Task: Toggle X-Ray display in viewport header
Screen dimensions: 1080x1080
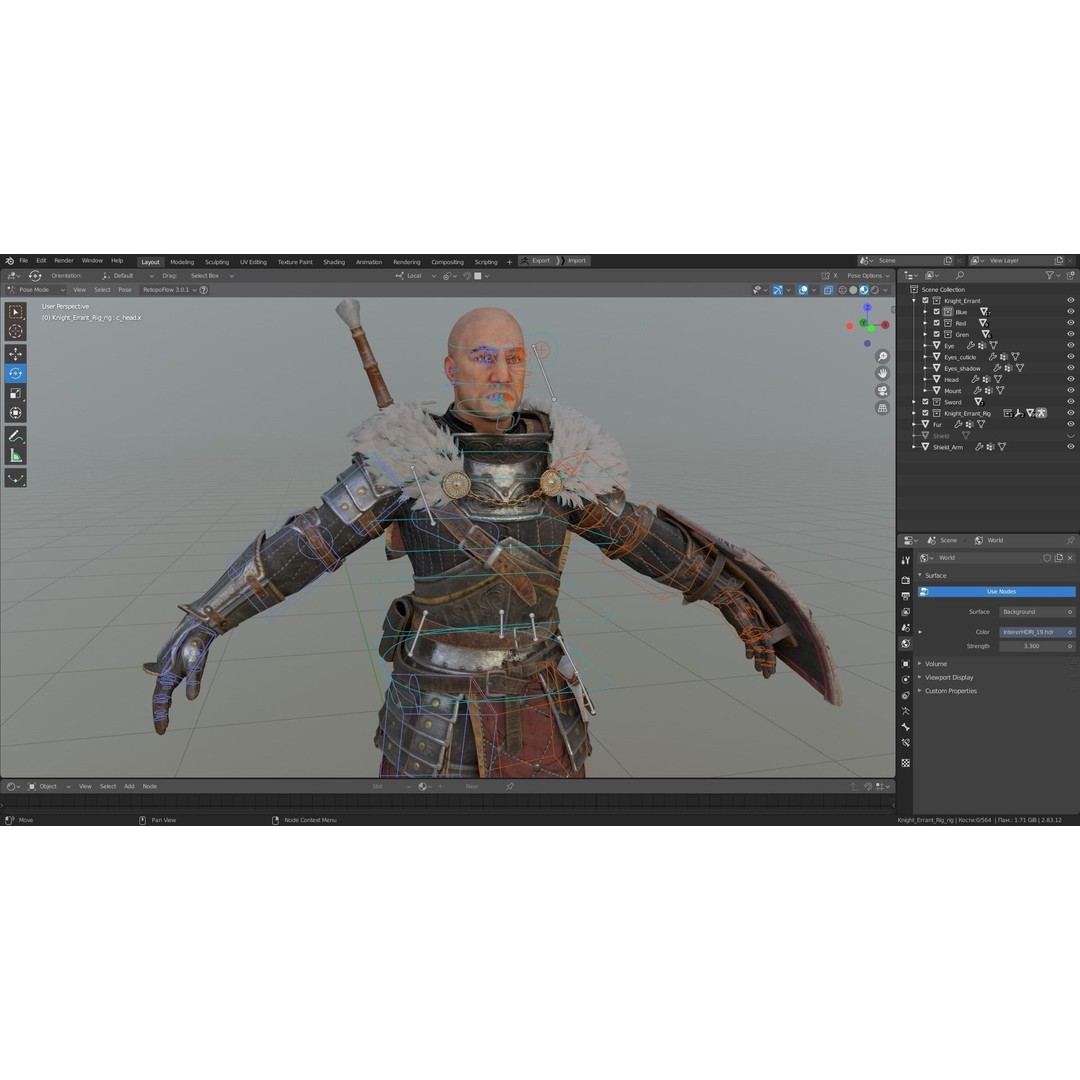Action: 828,290
